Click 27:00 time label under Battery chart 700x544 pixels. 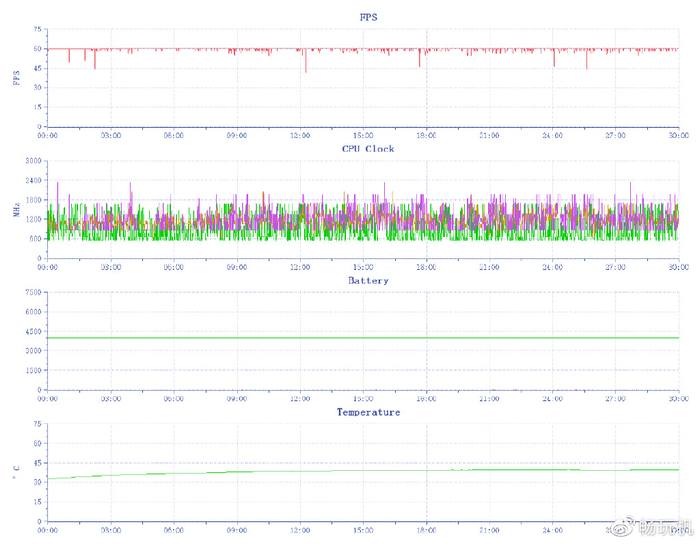tap(616, 399)
